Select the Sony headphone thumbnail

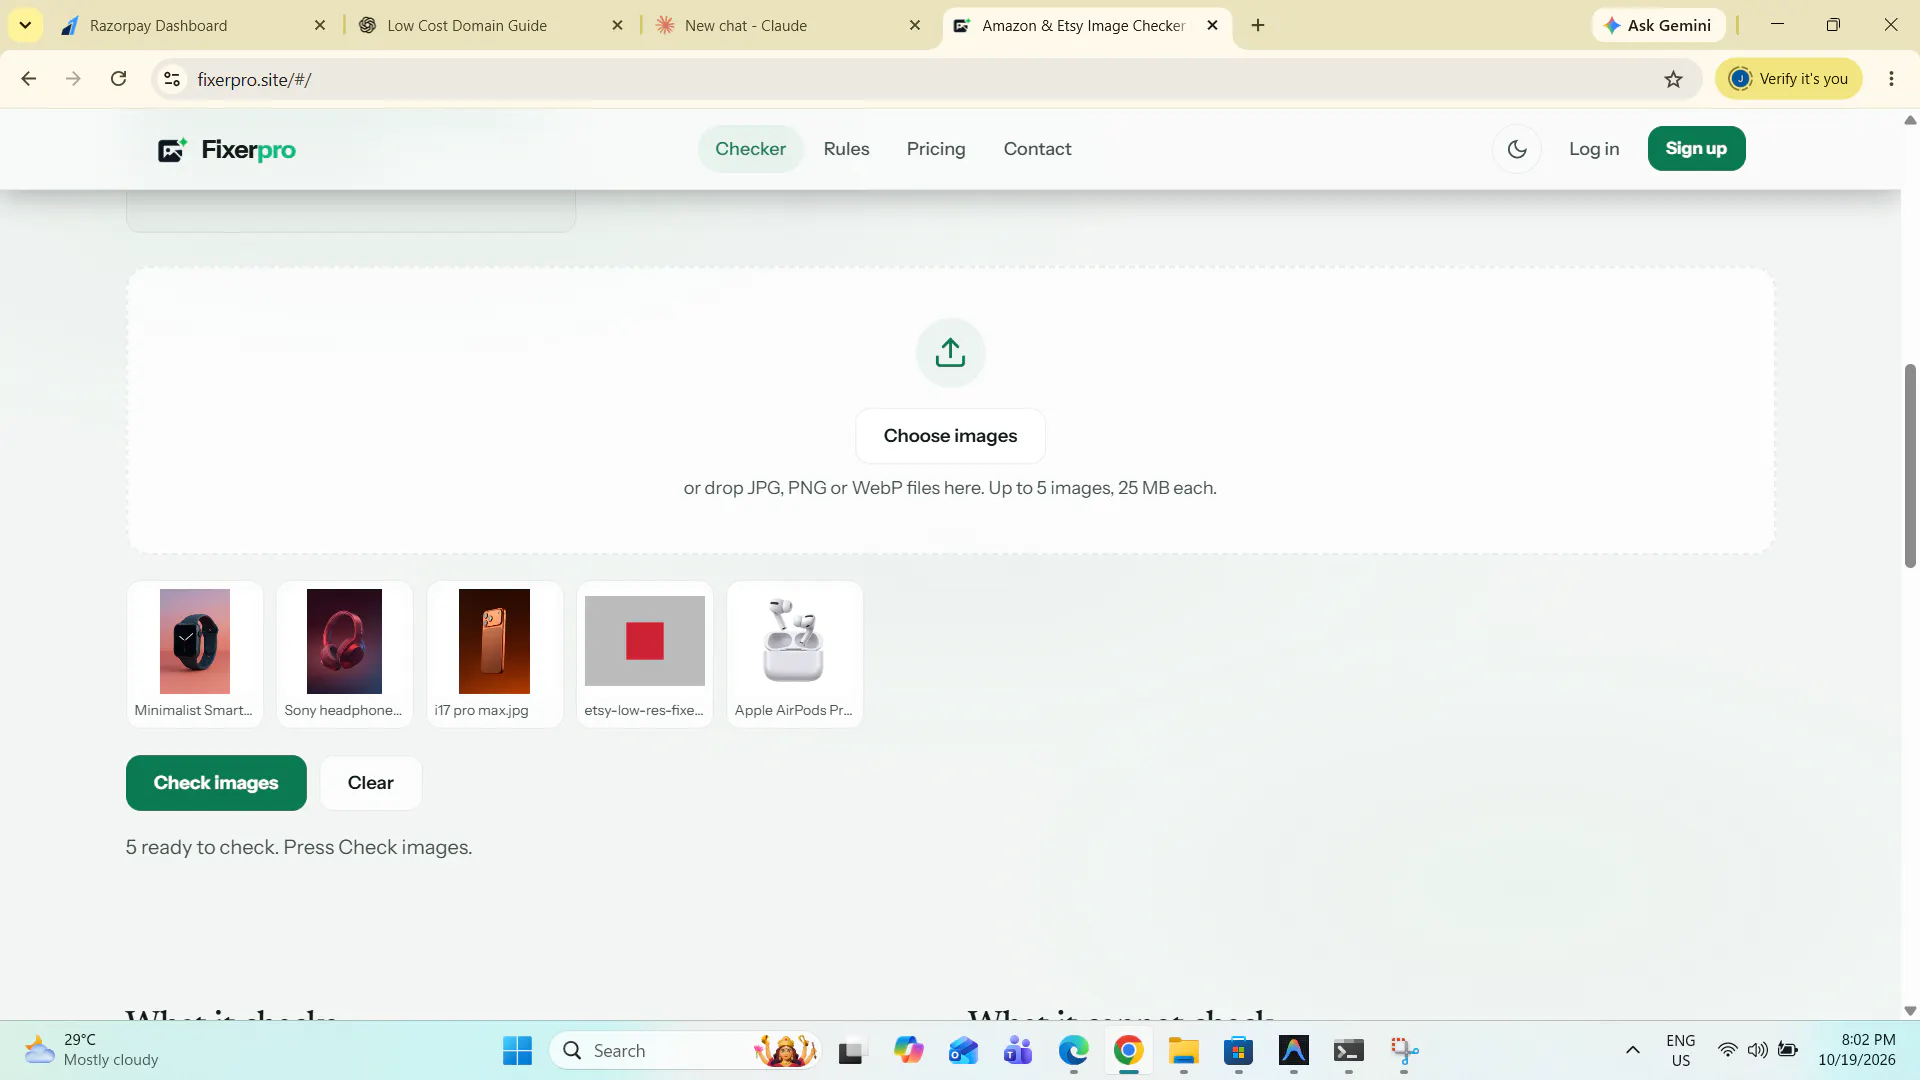pos(344,654)
